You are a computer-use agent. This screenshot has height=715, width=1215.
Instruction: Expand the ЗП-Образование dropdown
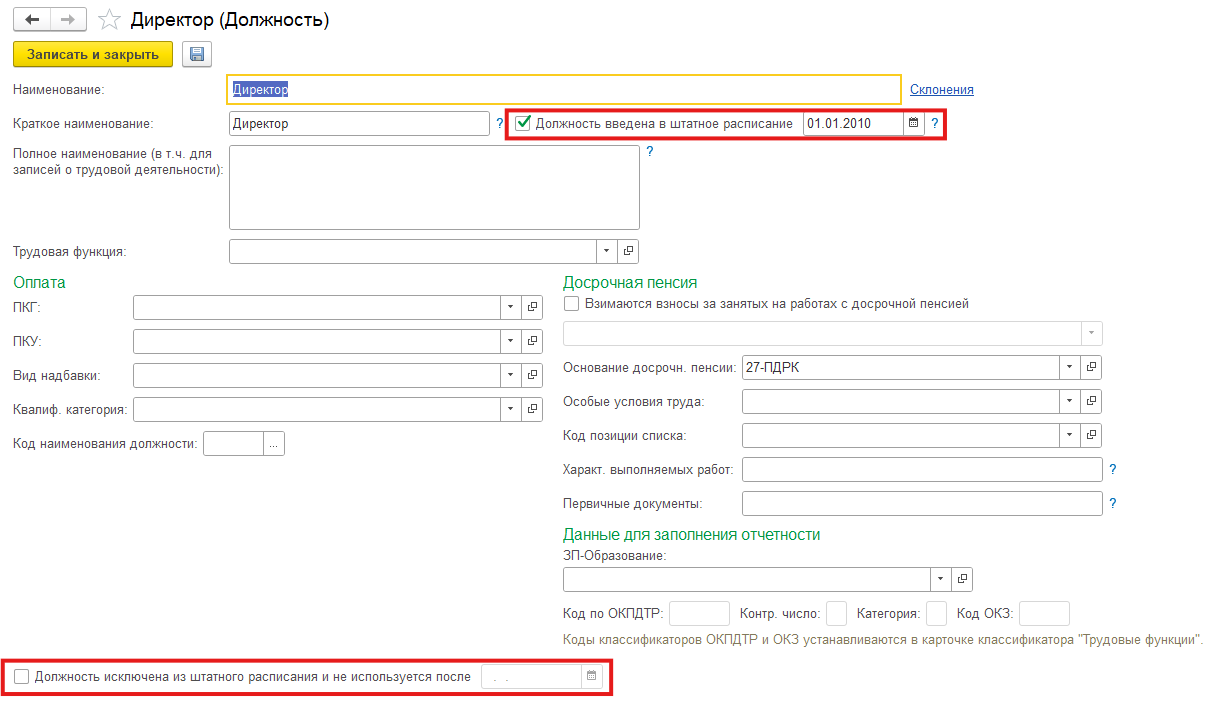tap(941, 579)
